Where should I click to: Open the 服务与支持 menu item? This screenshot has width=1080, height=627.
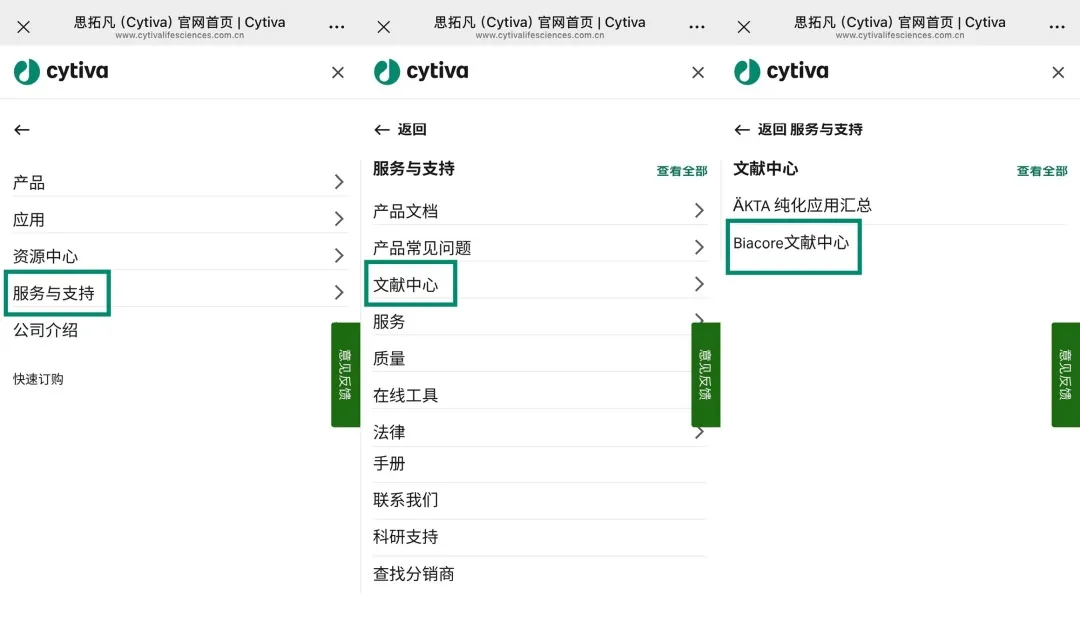[55, 293]
